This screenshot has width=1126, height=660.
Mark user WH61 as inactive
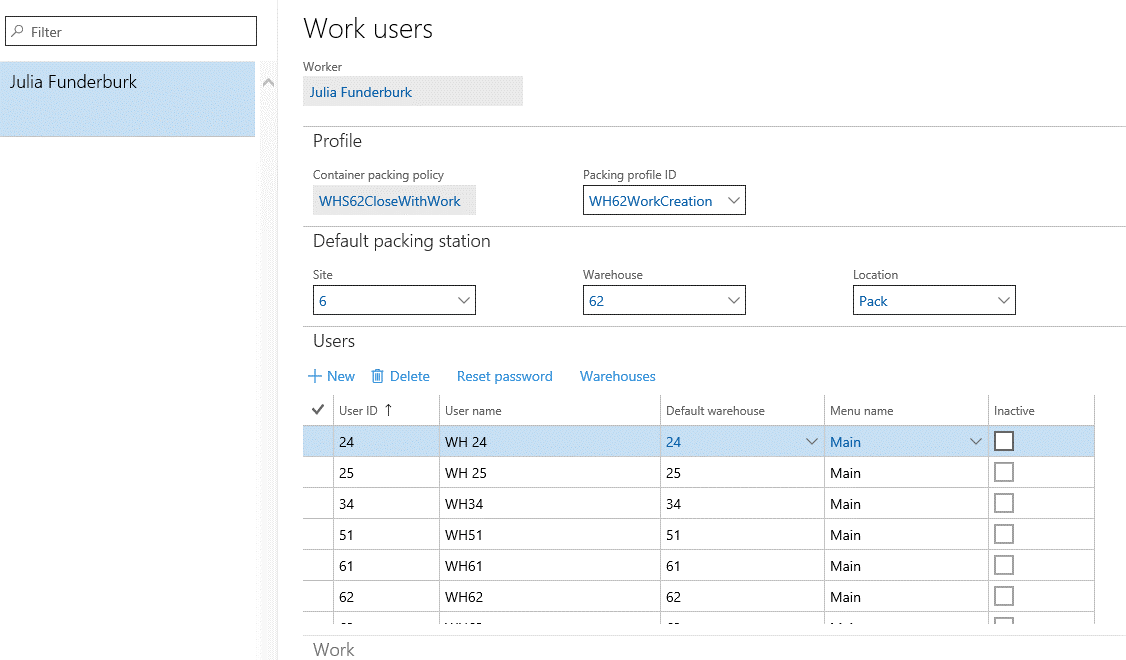tap(1004, 565)
